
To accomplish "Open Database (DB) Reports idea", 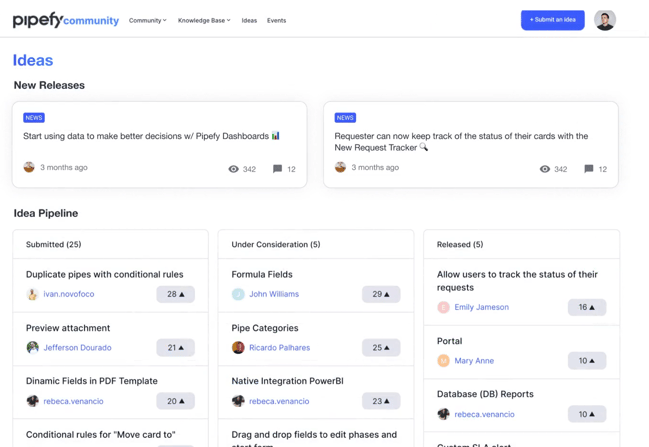I will (485, 394).
